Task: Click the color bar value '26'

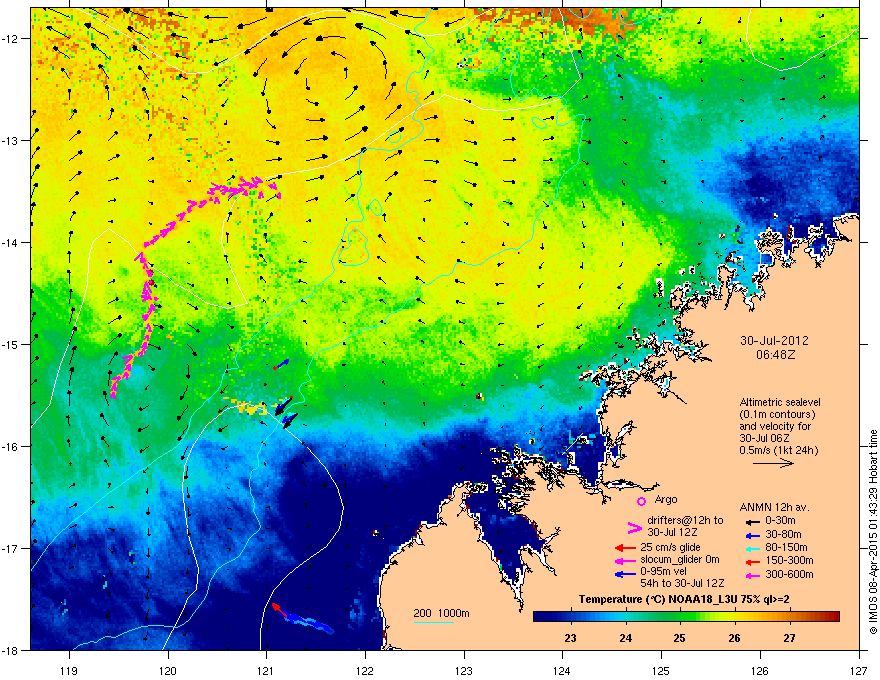Action: click(x=734, y=638)
